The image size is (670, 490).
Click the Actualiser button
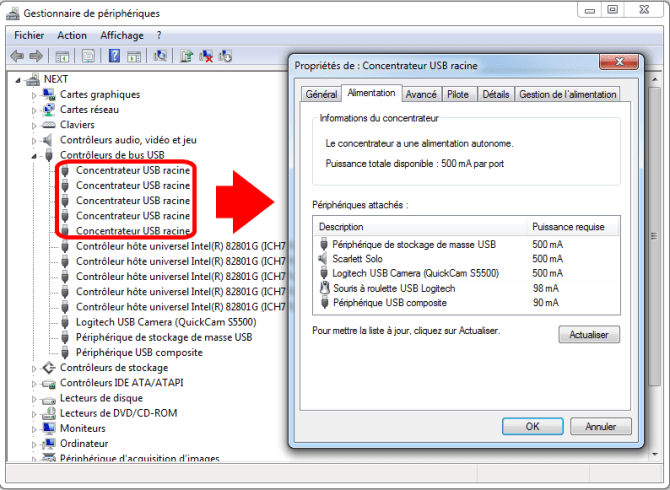[x=589, y=334]
